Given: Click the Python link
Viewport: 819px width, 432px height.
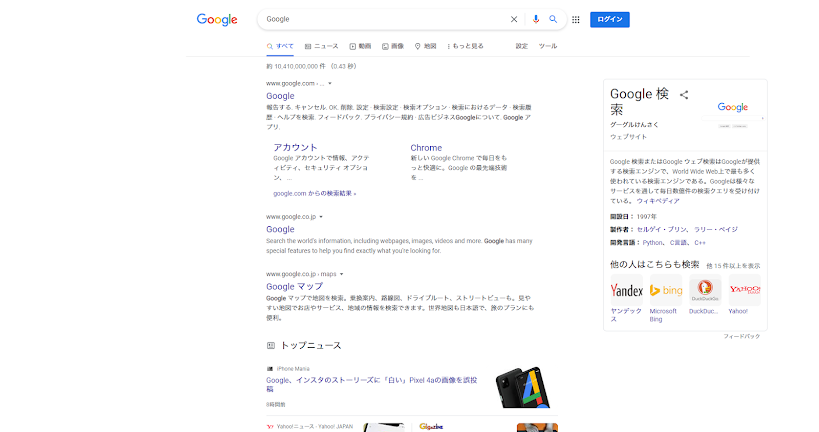Looking at the screenshot, I should [x=652, y=243].
